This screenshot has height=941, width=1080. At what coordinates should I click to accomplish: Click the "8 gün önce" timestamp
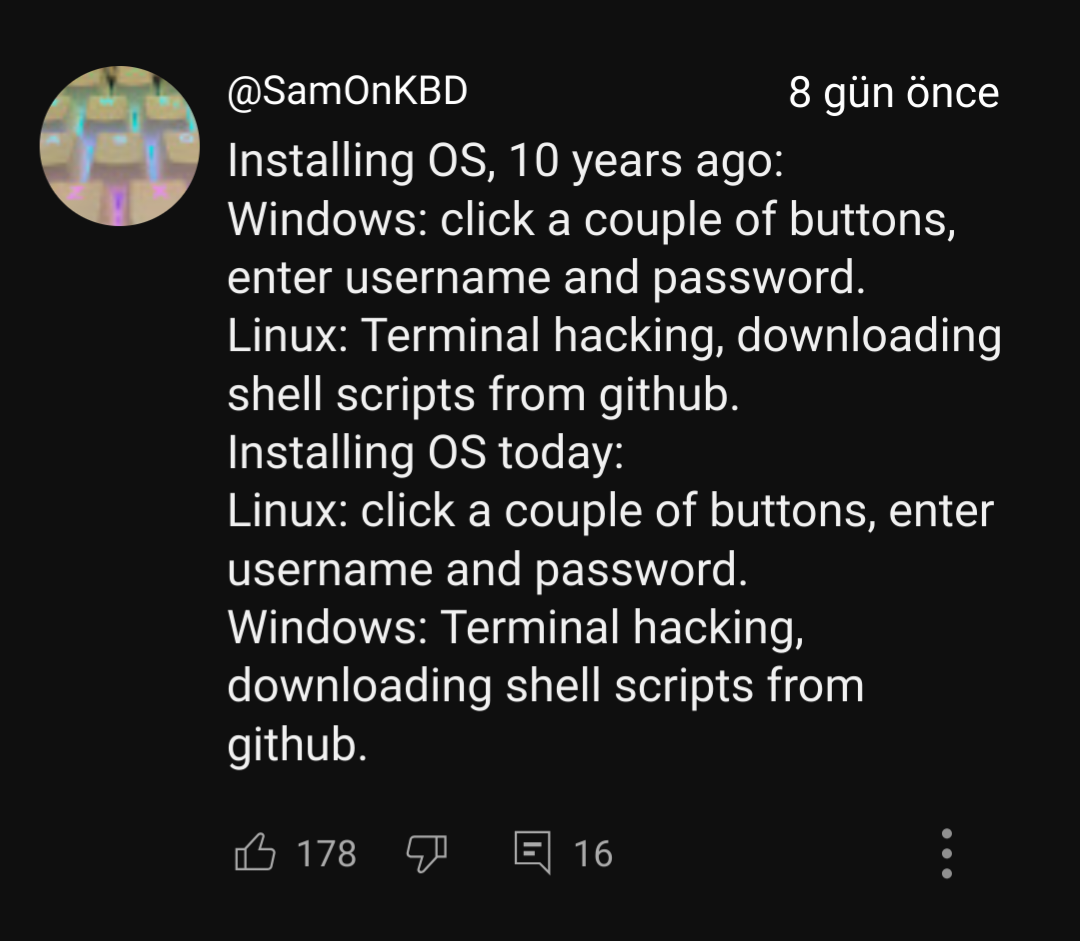pos(893,93)
